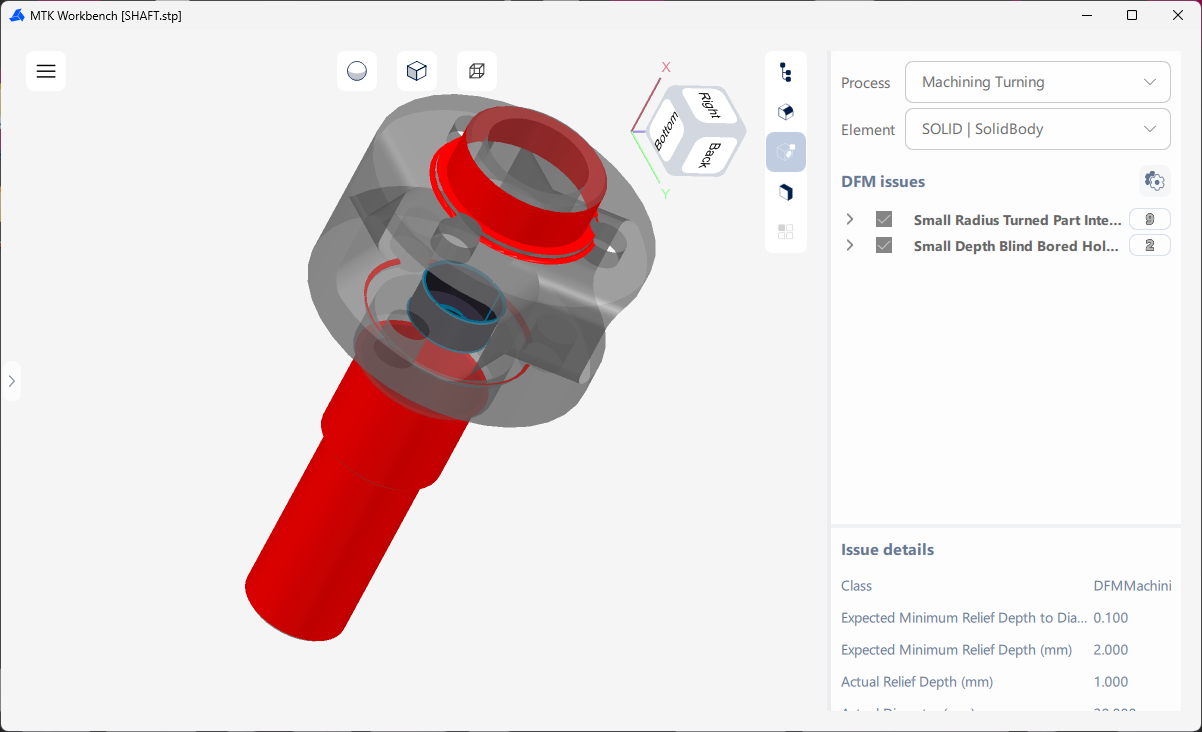Open the dark-sided cube panel icon

click(x=786, y=192)
